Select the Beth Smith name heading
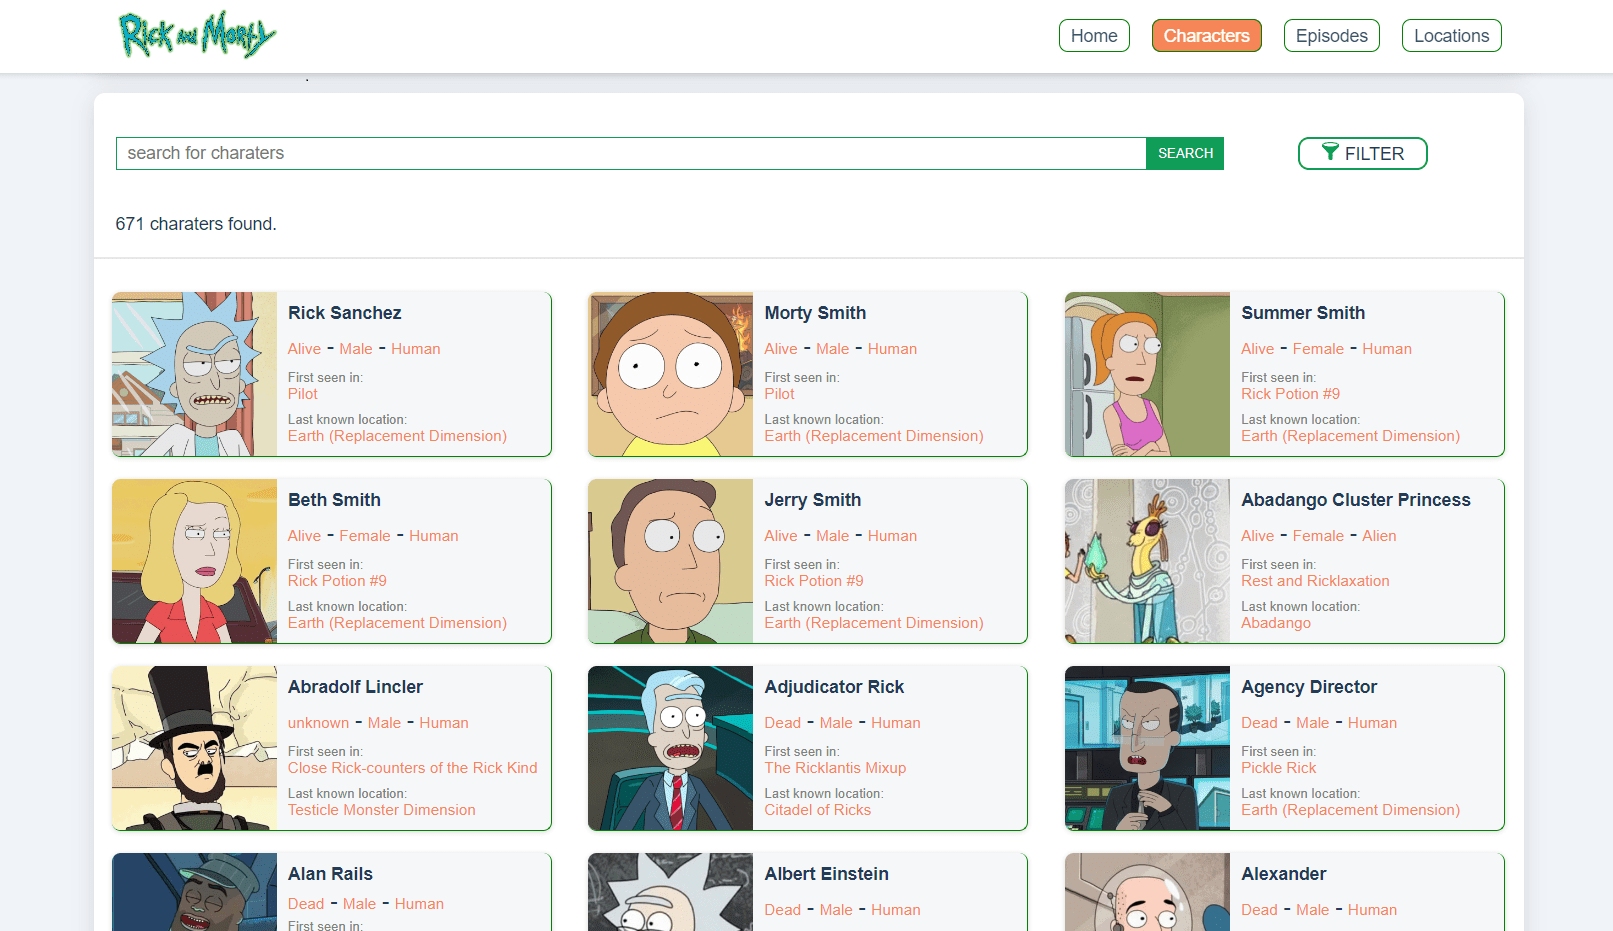The height and width of the screenshot is (931, 1613). (334, 500)
